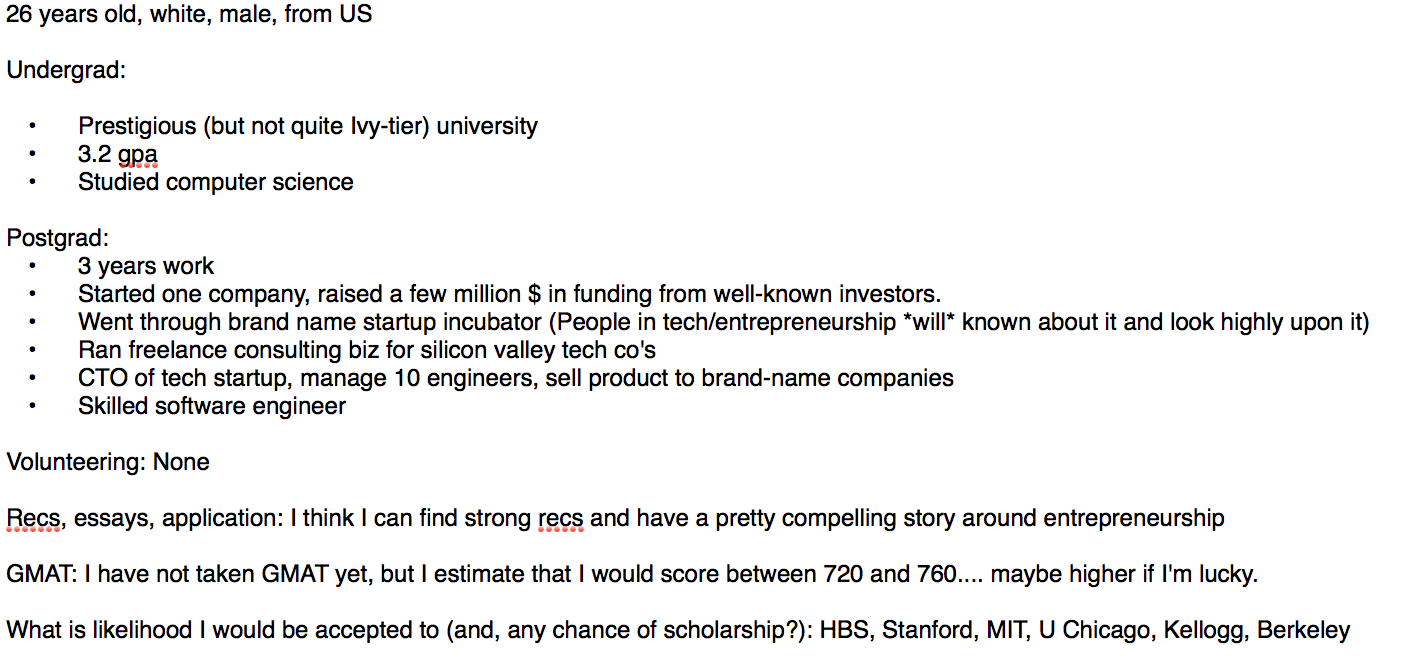Click the word "Berkeley" at document end

point(1303,630)
